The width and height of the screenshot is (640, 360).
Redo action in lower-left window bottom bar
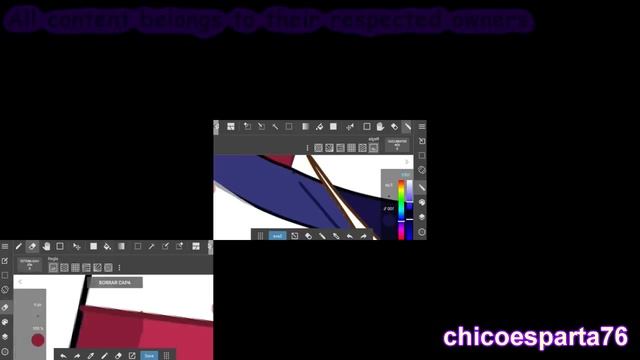point(77,356)
